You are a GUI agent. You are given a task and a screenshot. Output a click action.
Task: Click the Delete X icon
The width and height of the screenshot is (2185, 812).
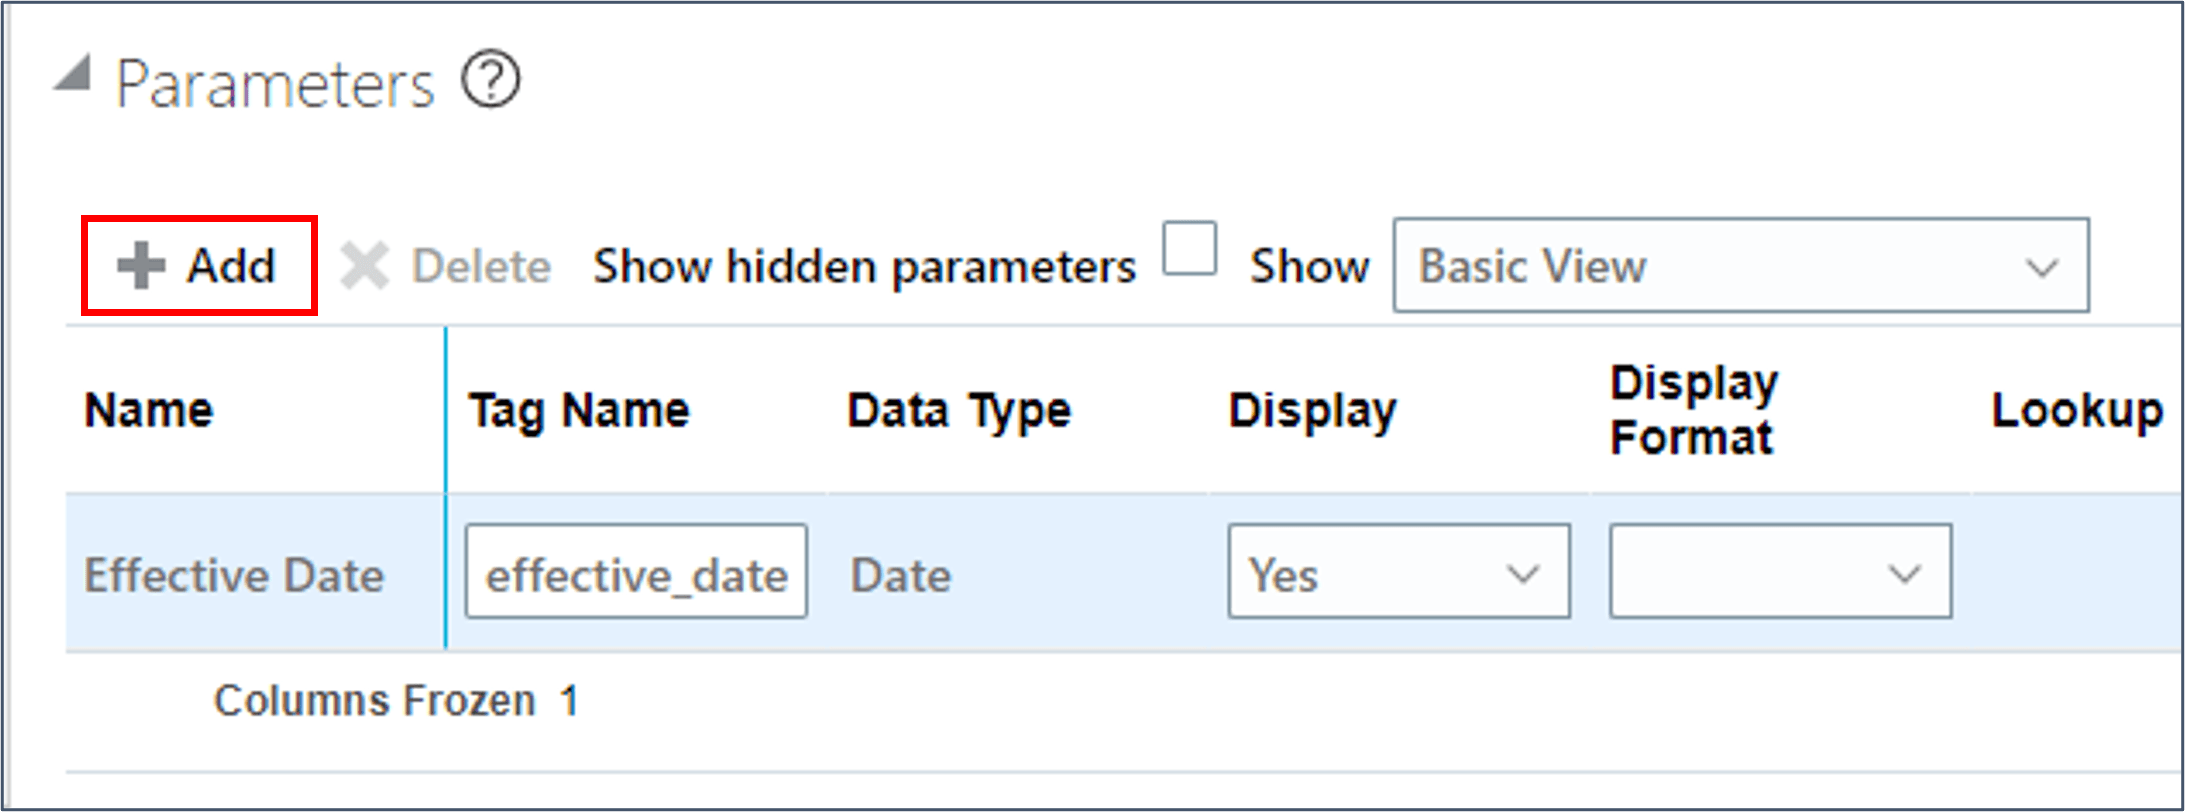pos(365,264)
